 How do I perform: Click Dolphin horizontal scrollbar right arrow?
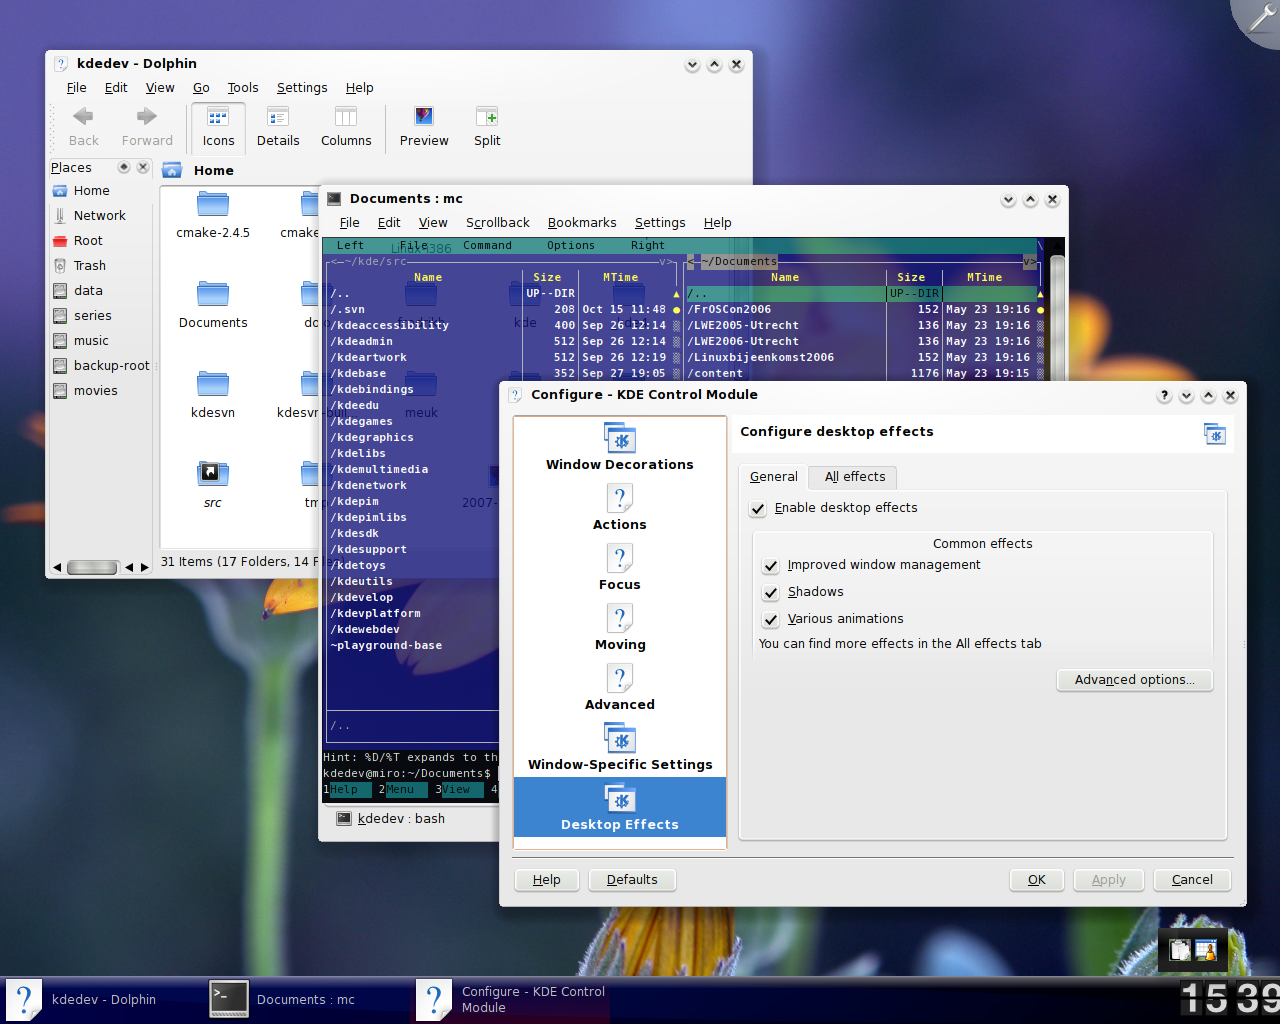144,567
